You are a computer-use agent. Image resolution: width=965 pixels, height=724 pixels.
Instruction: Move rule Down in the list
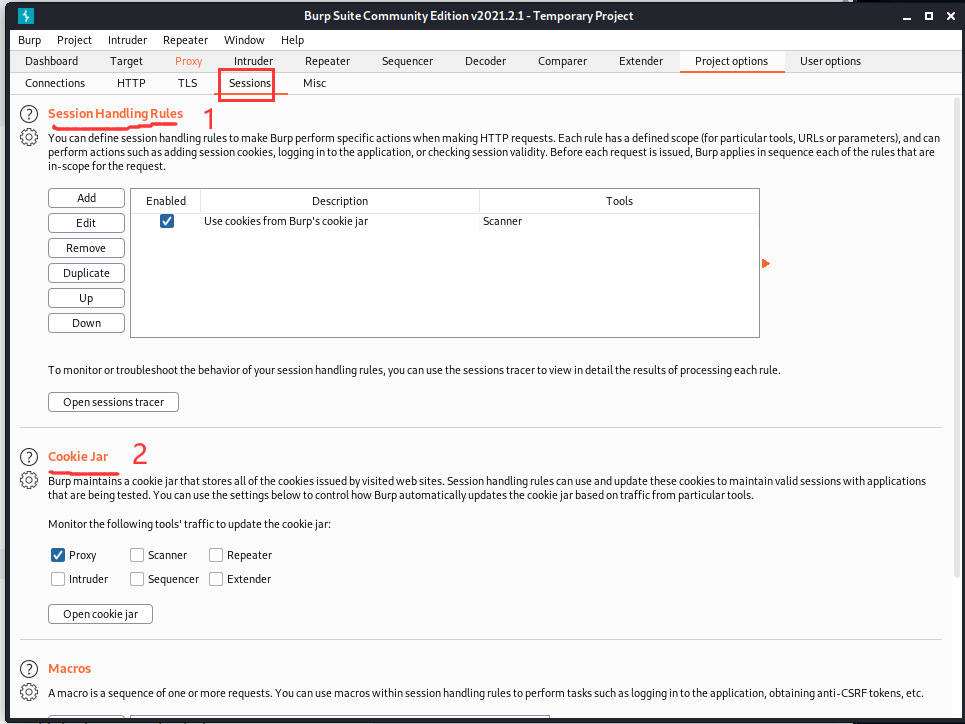pyautogui.click(x=86, y=323)
